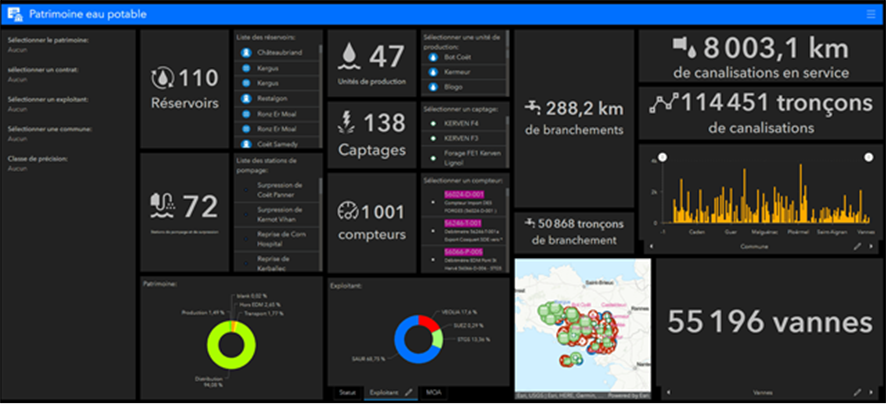Click the pumping stations icon beside 72
The image size is (886, 413).
click(162, 207)
